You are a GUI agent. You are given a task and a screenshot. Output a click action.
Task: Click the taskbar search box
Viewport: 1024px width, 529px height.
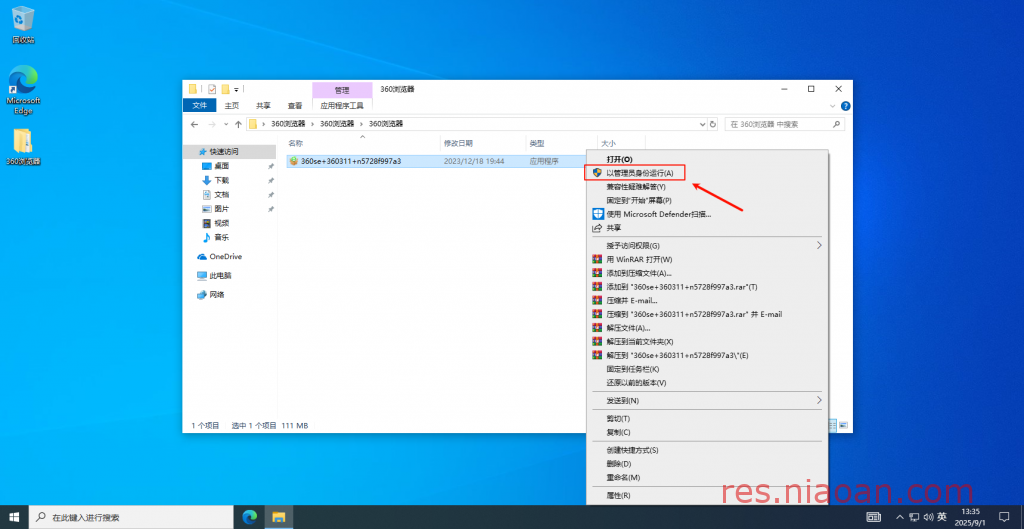(x=130, y=517)
